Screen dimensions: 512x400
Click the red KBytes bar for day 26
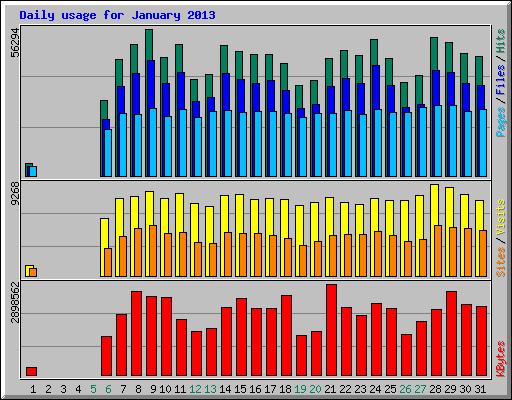(406, 355)
